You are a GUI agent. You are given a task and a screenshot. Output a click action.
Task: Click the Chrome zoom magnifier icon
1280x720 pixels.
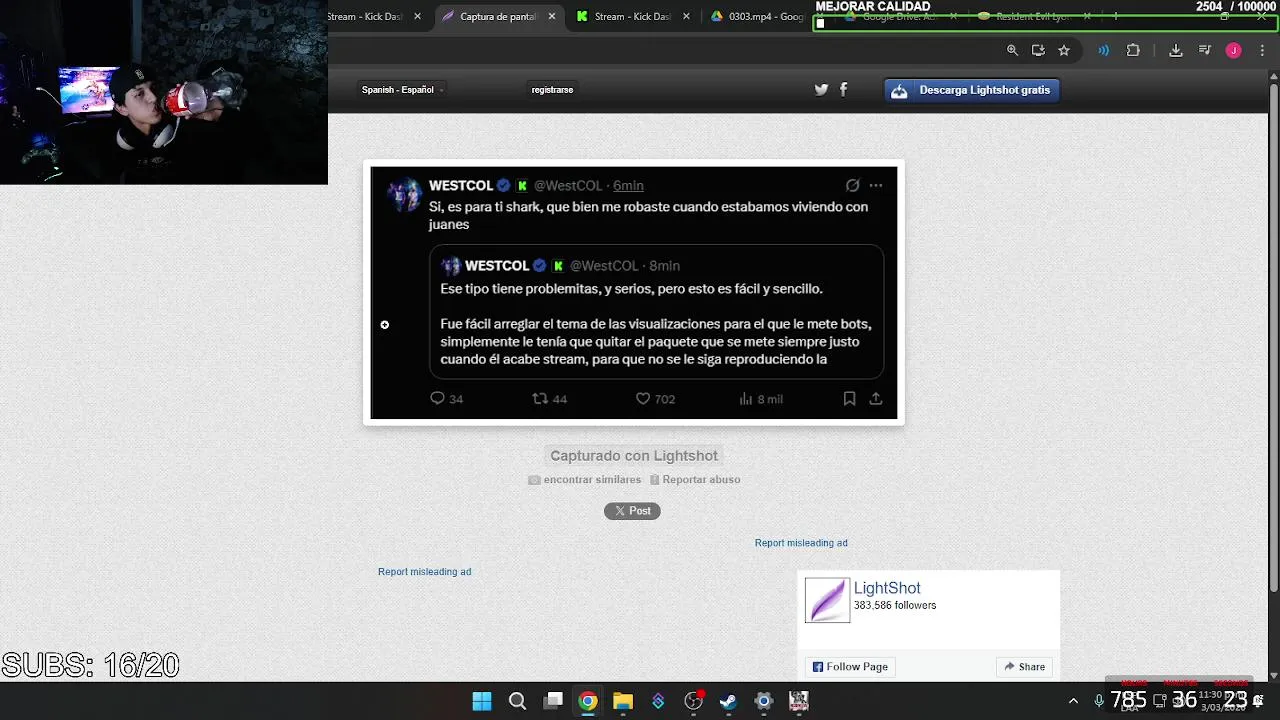click(x=1012, y=51)
